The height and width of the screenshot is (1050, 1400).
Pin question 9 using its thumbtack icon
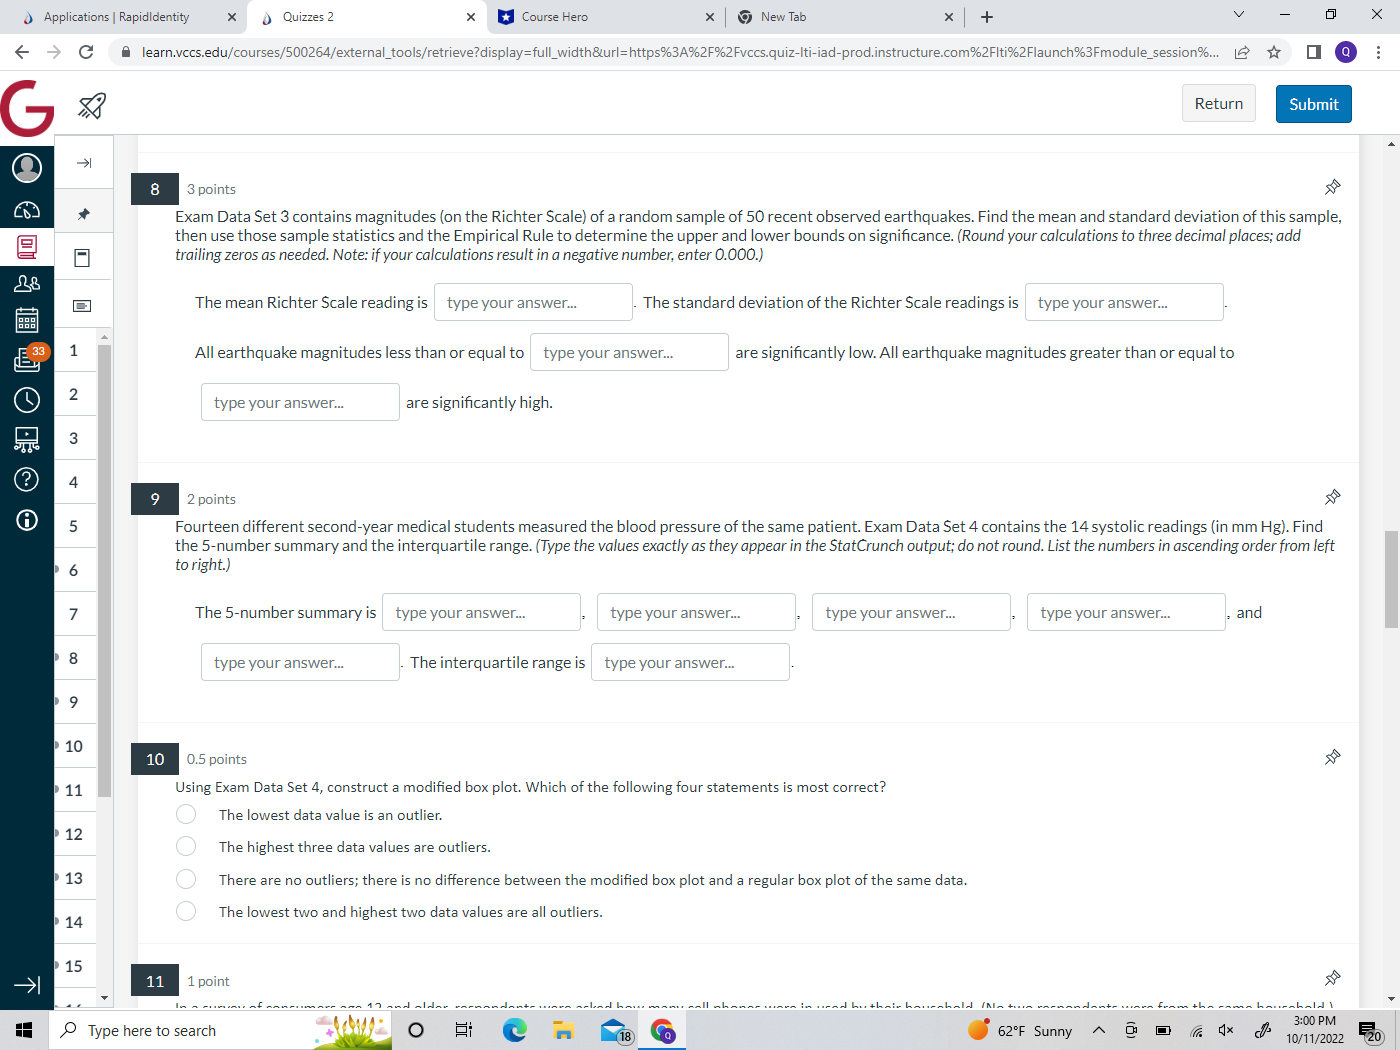[1332, 497]
